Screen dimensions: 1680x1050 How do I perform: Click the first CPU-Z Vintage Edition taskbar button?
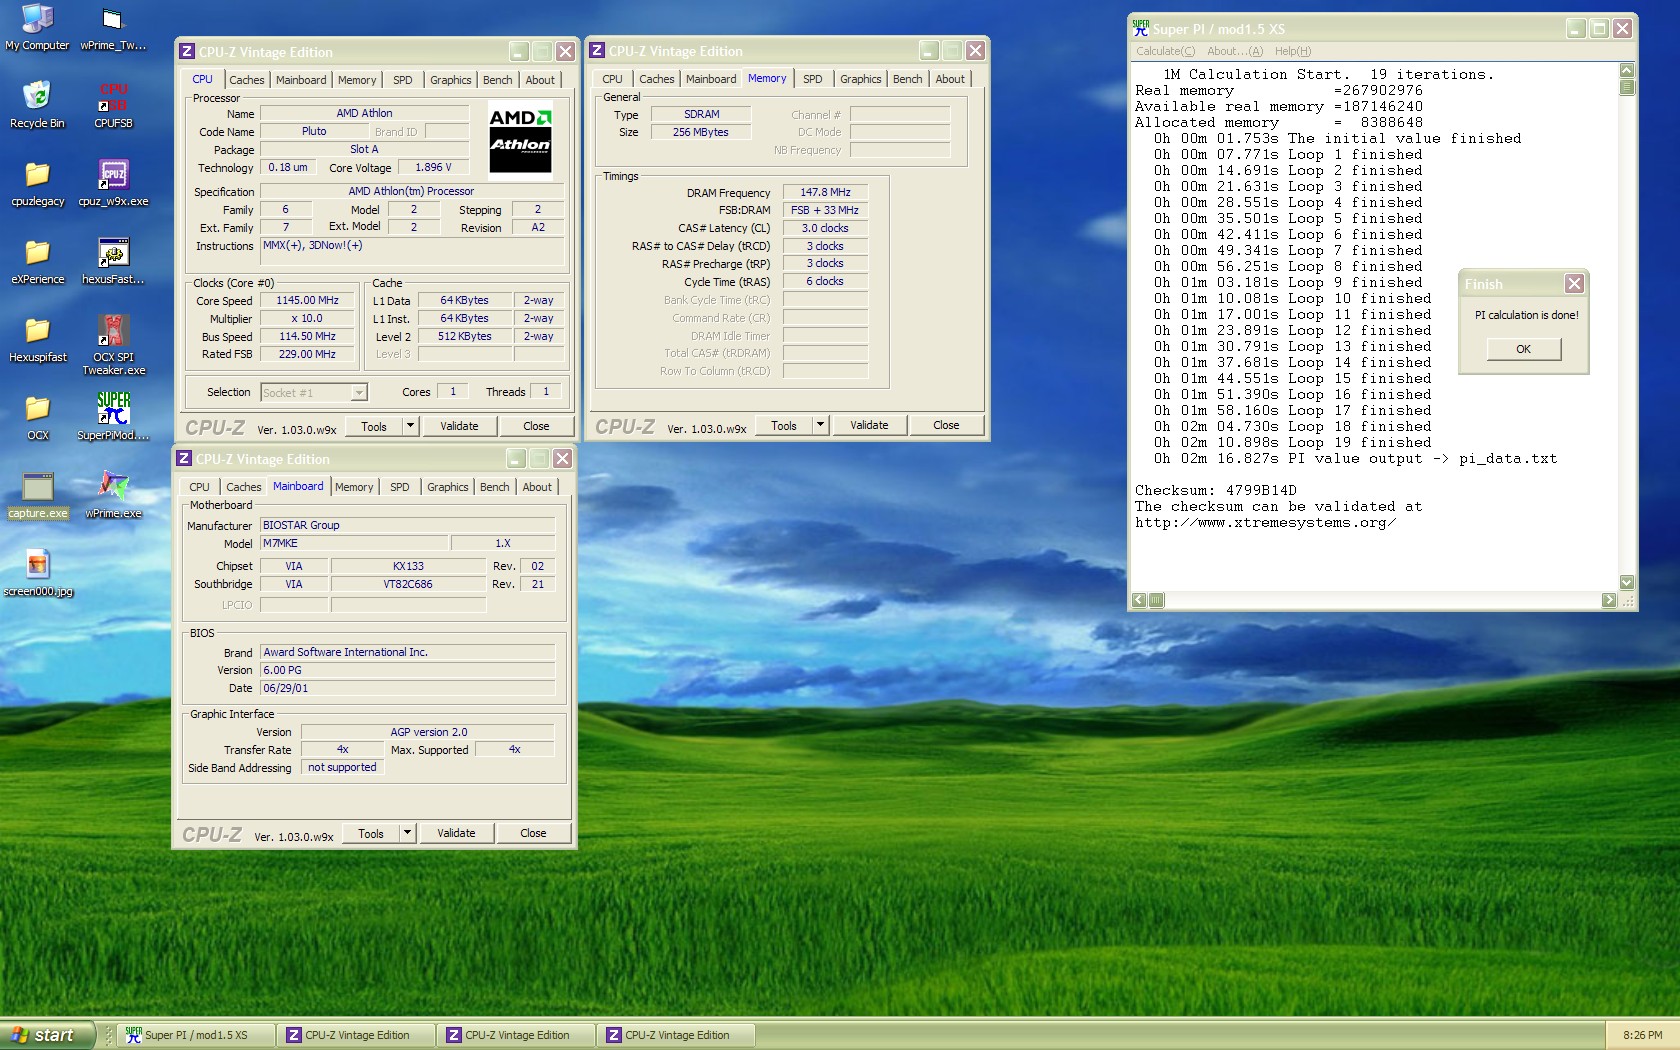point(355,1035)
